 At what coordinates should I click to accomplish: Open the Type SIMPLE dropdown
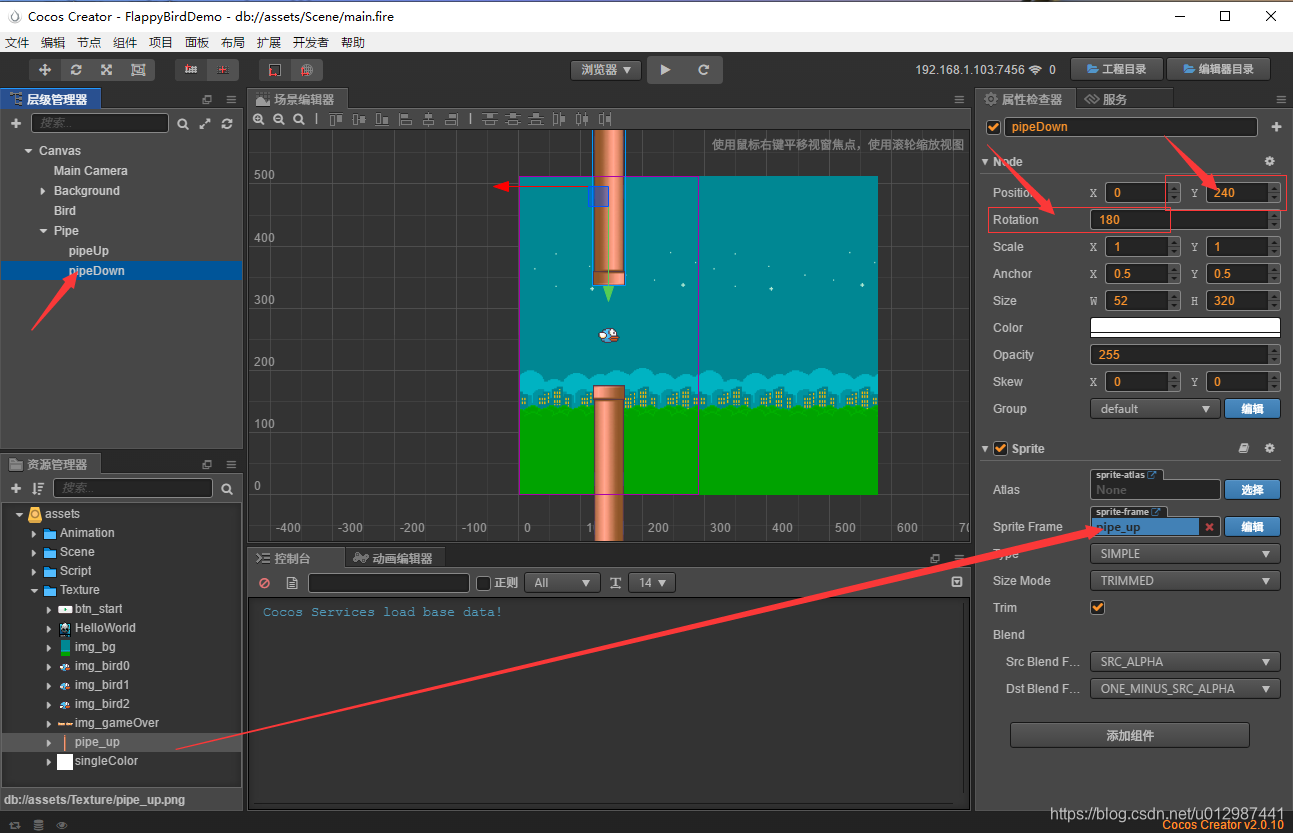[x=1185, y=553]
